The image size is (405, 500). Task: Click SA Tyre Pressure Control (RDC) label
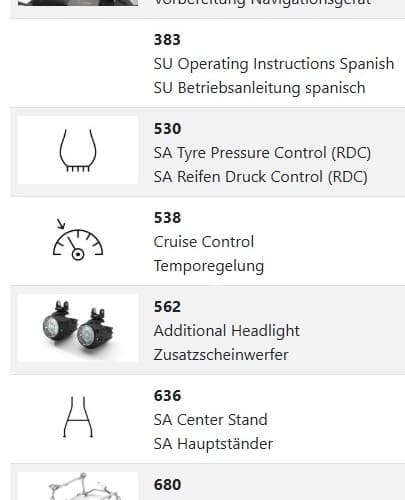(x=262, y=153)
